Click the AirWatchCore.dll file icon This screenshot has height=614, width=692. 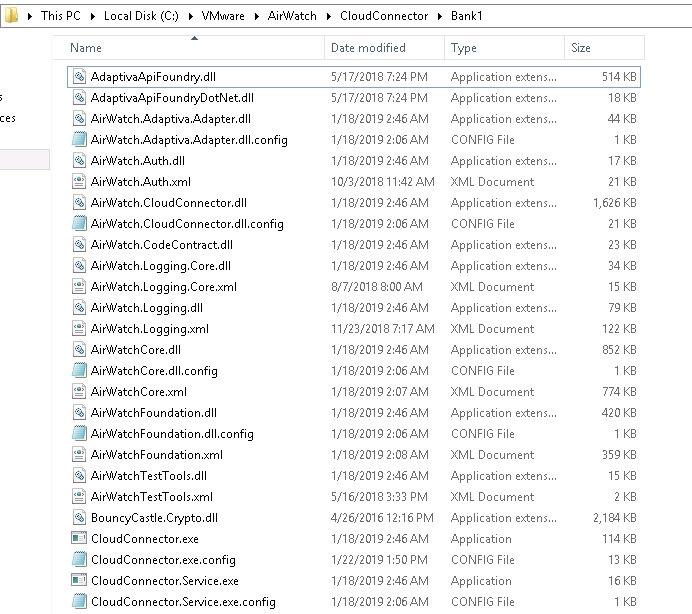79,350
